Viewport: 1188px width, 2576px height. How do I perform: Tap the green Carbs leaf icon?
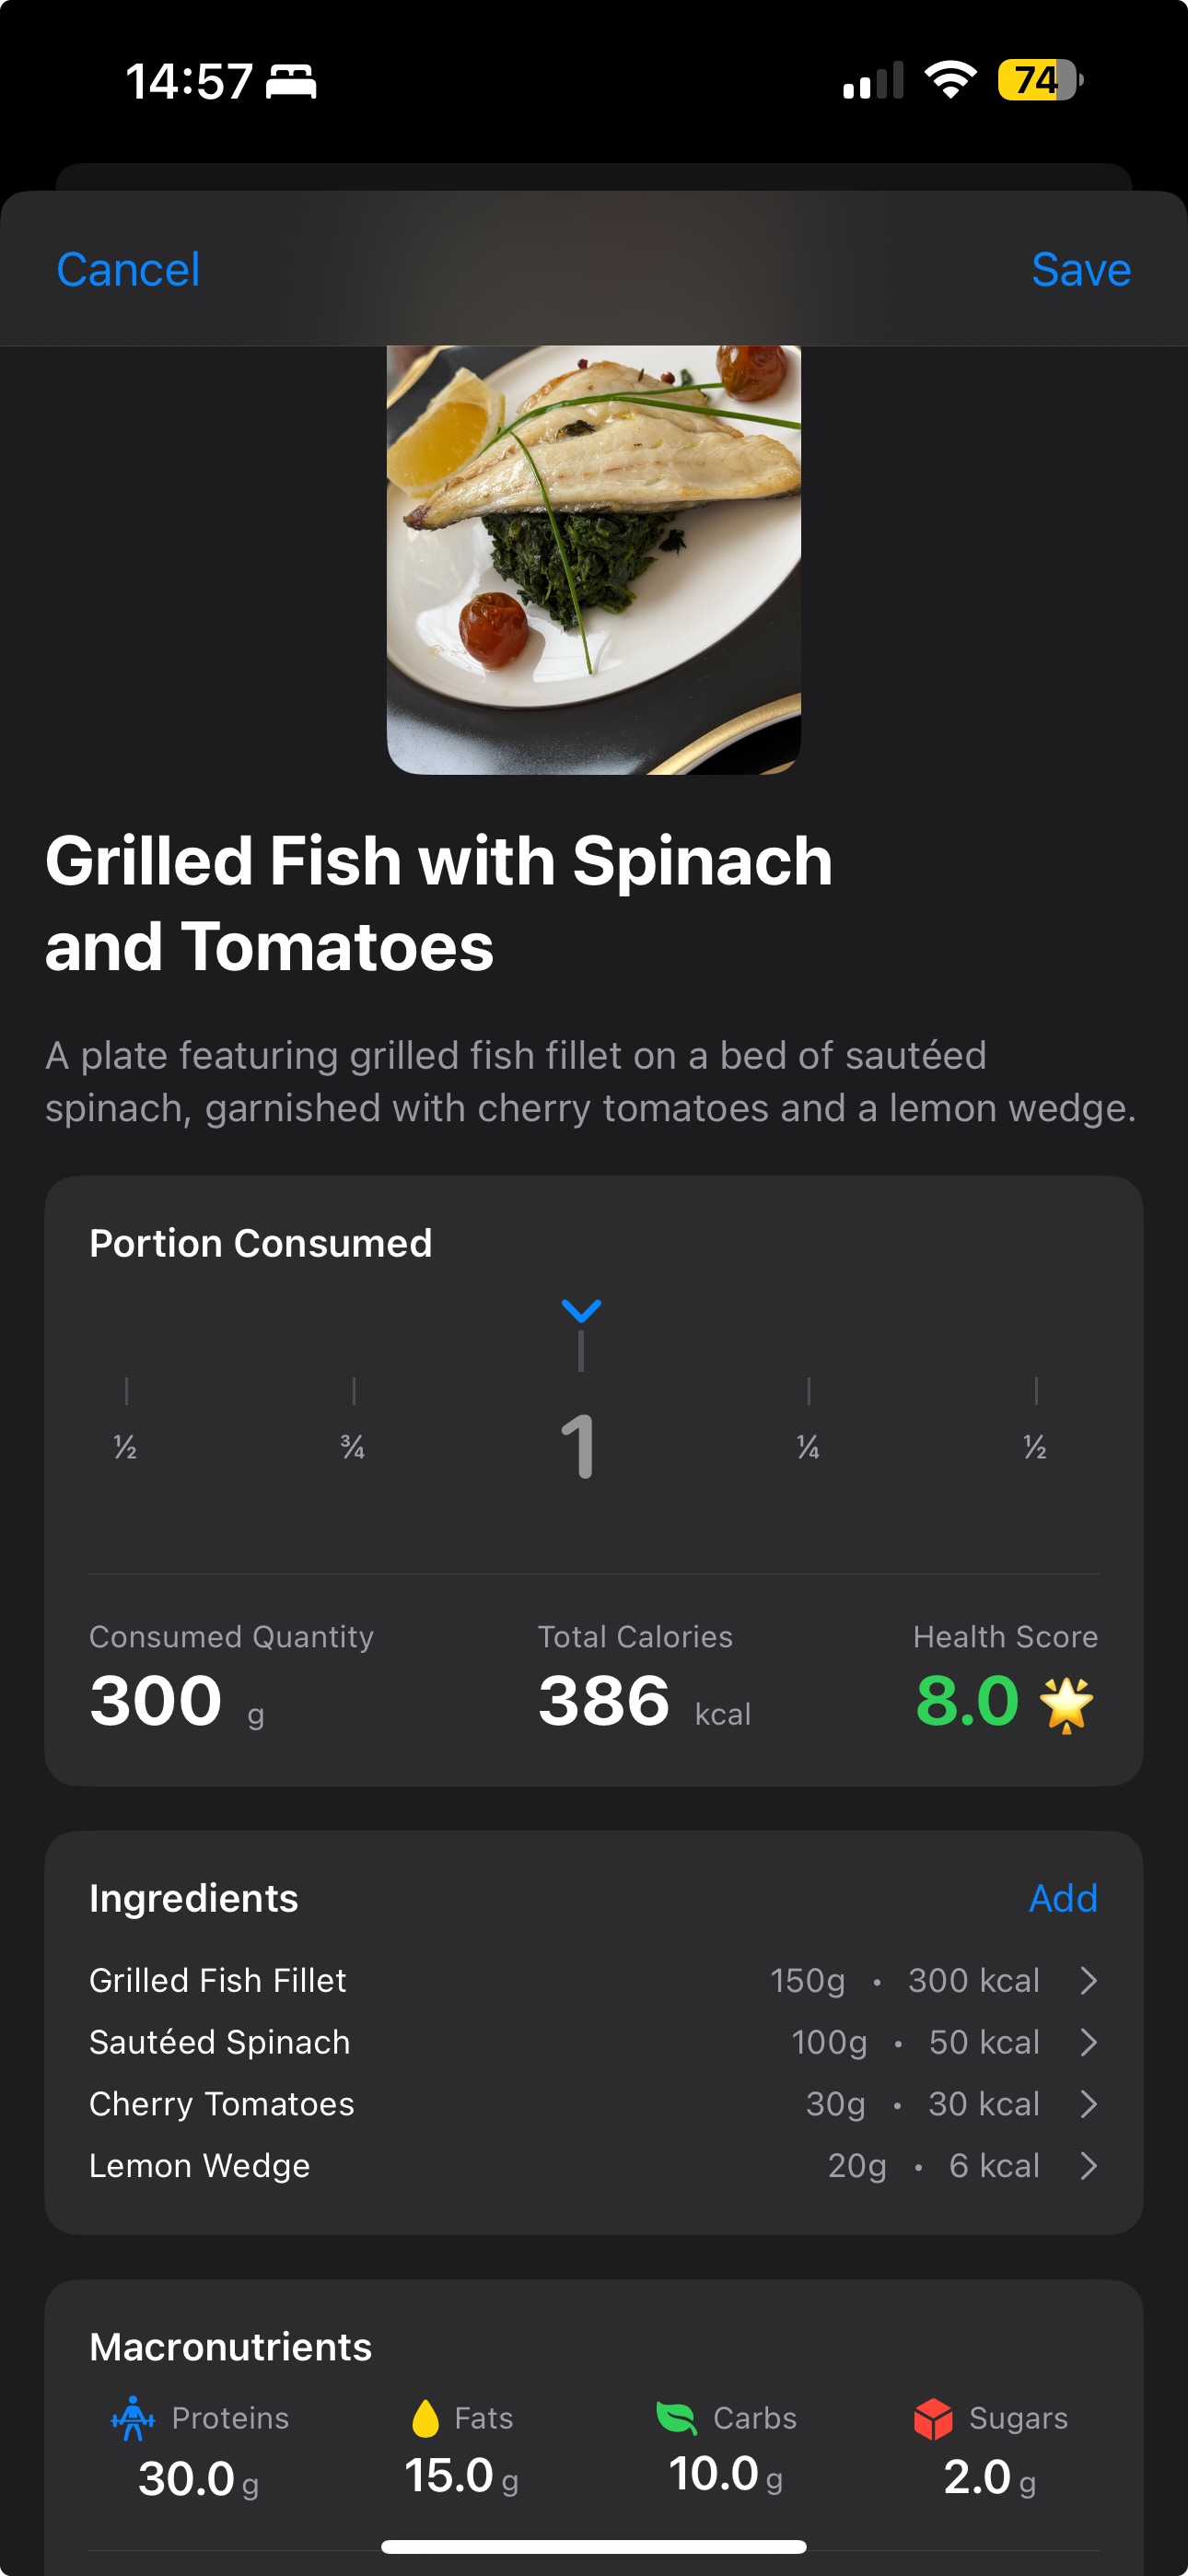click(676, 2417)
